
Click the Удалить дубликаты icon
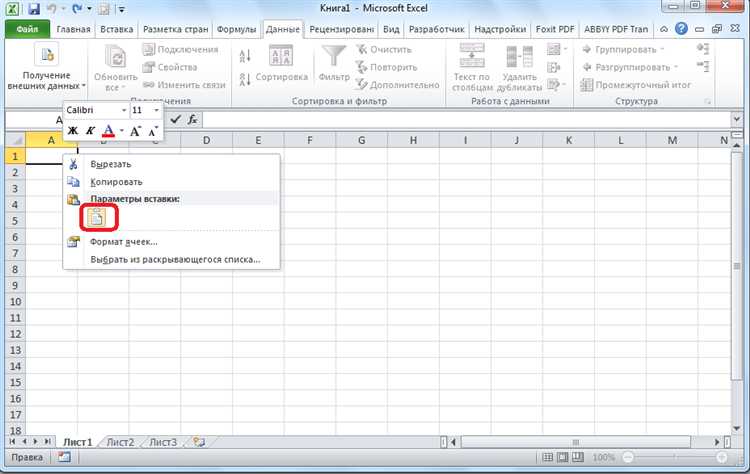pos(519,57)
